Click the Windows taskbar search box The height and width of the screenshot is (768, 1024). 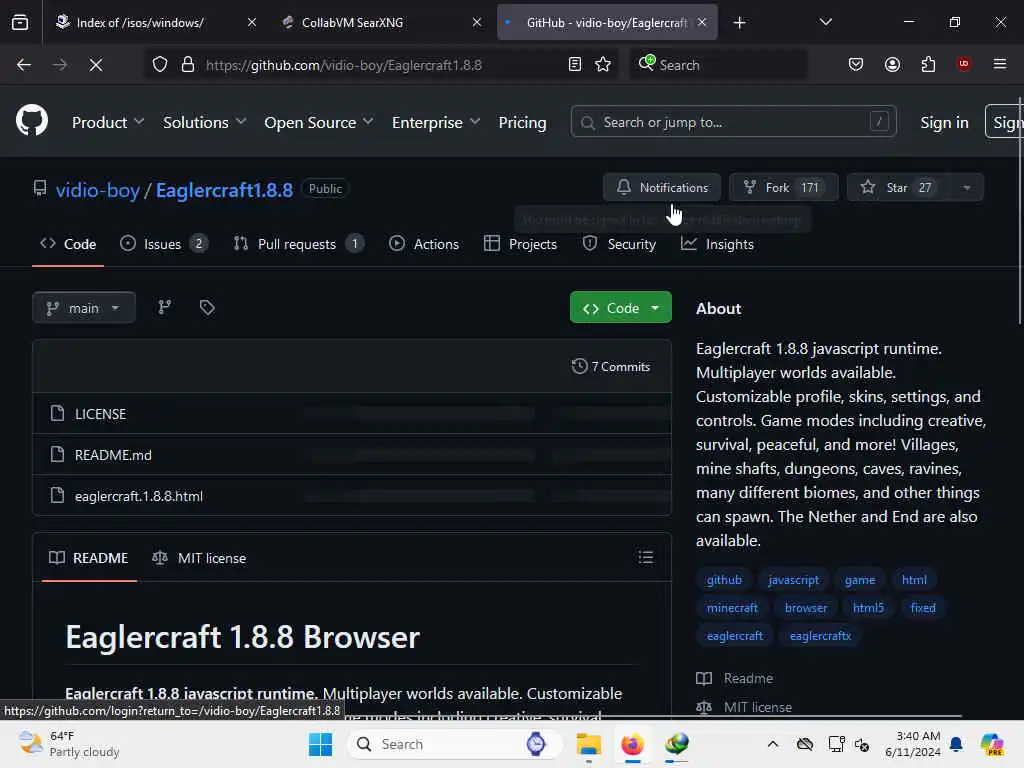455,744
